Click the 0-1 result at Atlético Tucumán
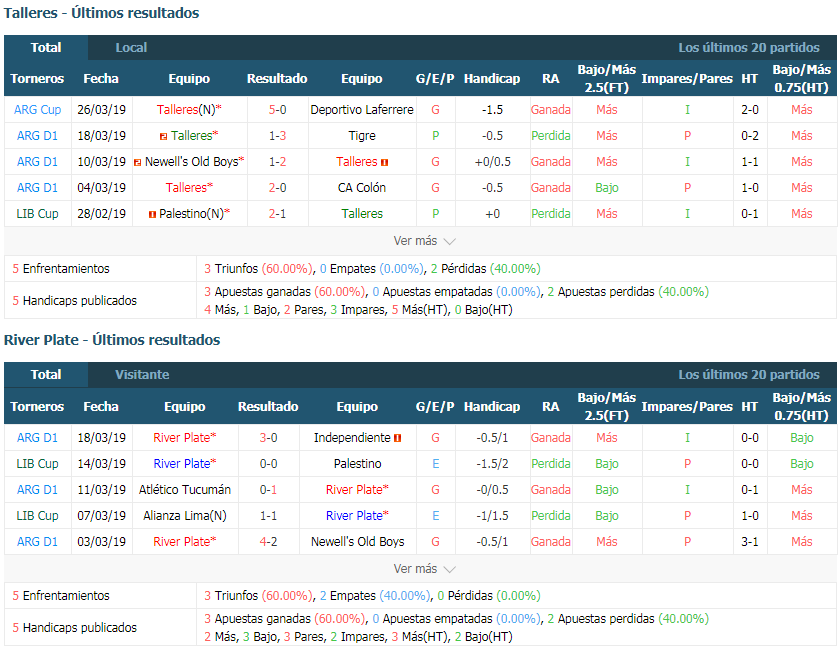The width and height of the screenshot is (838, 649). [268, 490]
